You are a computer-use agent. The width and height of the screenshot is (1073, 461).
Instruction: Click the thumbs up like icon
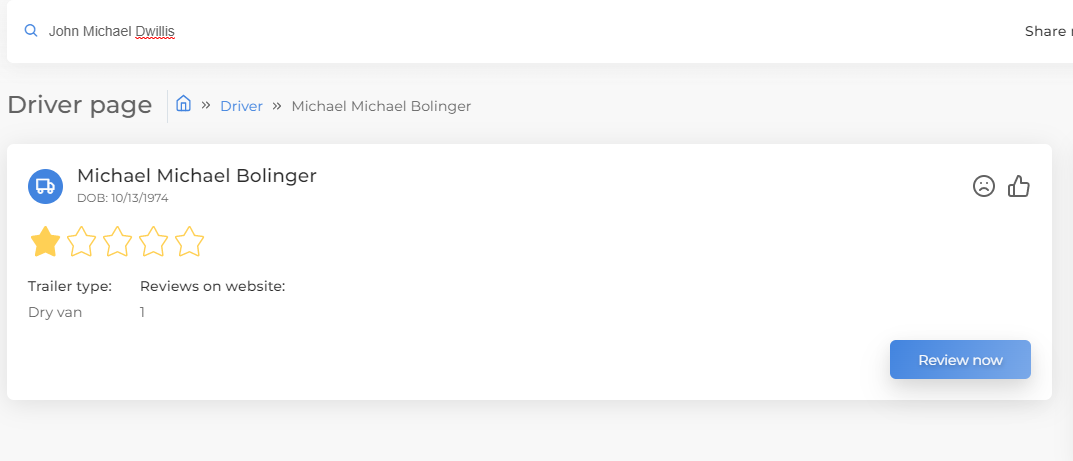tap(1019, 186)
